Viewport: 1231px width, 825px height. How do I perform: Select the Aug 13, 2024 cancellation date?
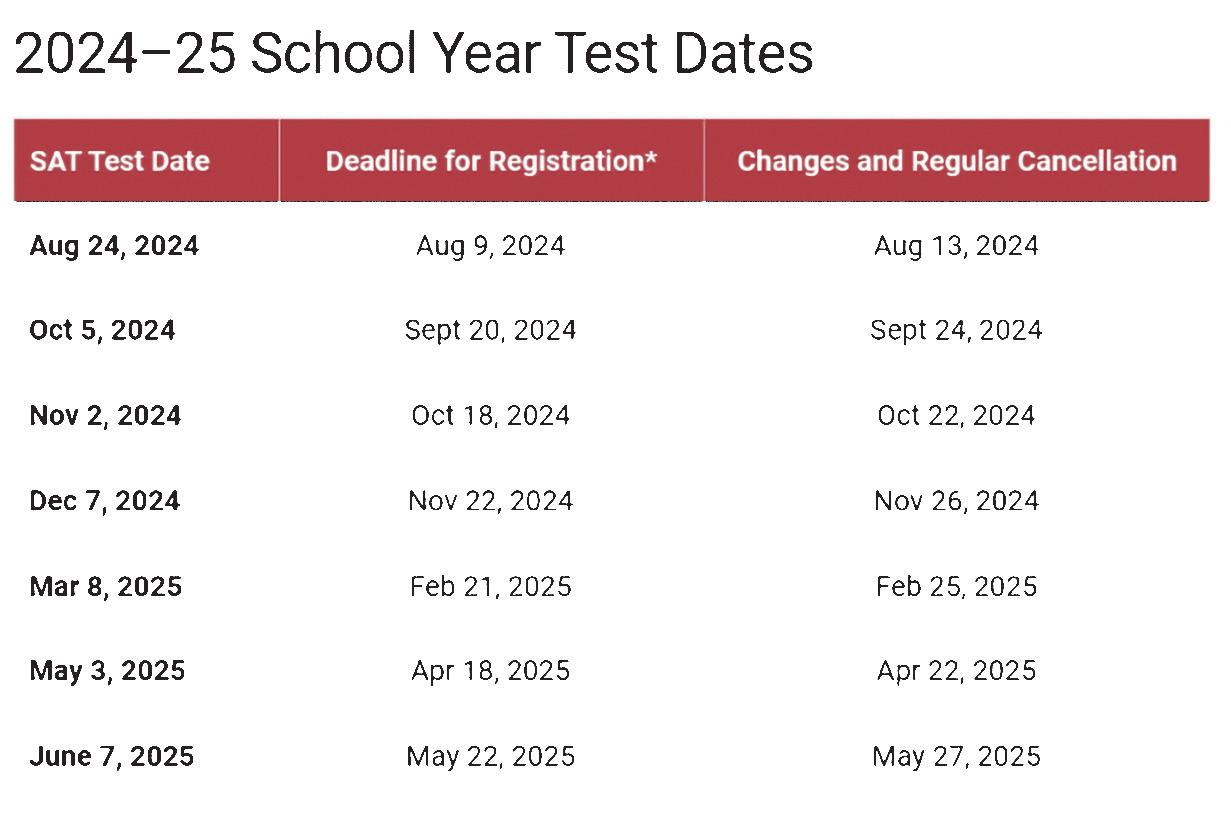(x=956, y=246)
